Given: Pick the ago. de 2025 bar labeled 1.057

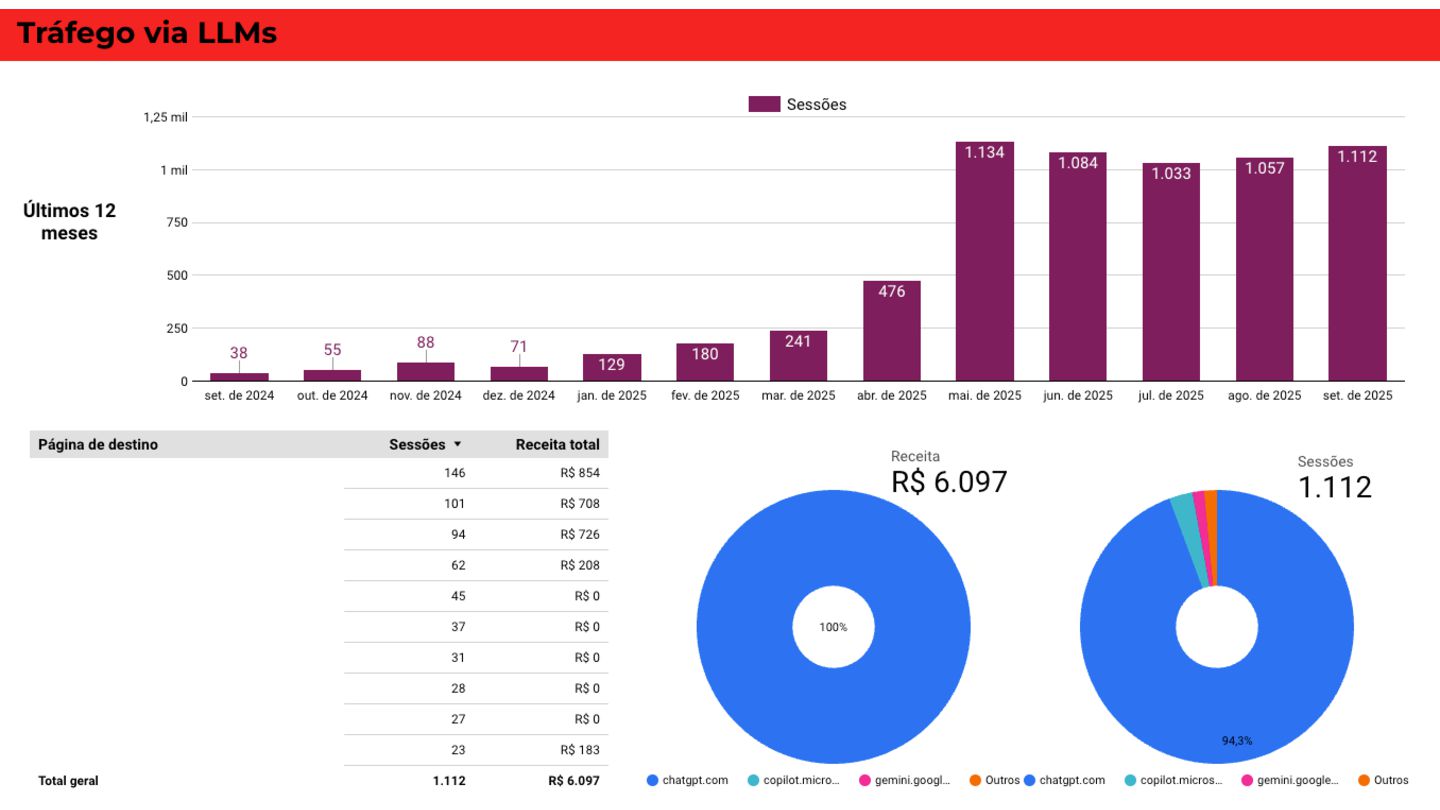Looking at the screenshot, I should coord(1265,269).
